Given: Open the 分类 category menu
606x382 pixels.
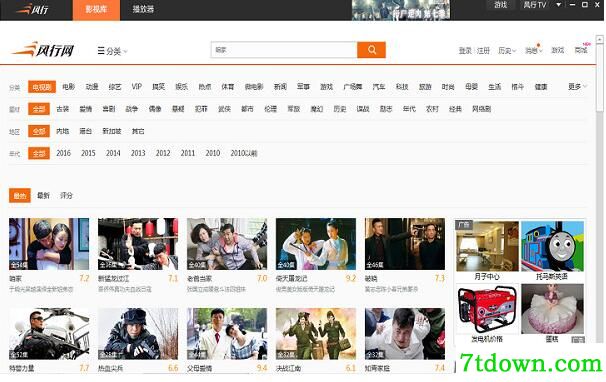Looking at the screenshot, I should click(112, 51).
